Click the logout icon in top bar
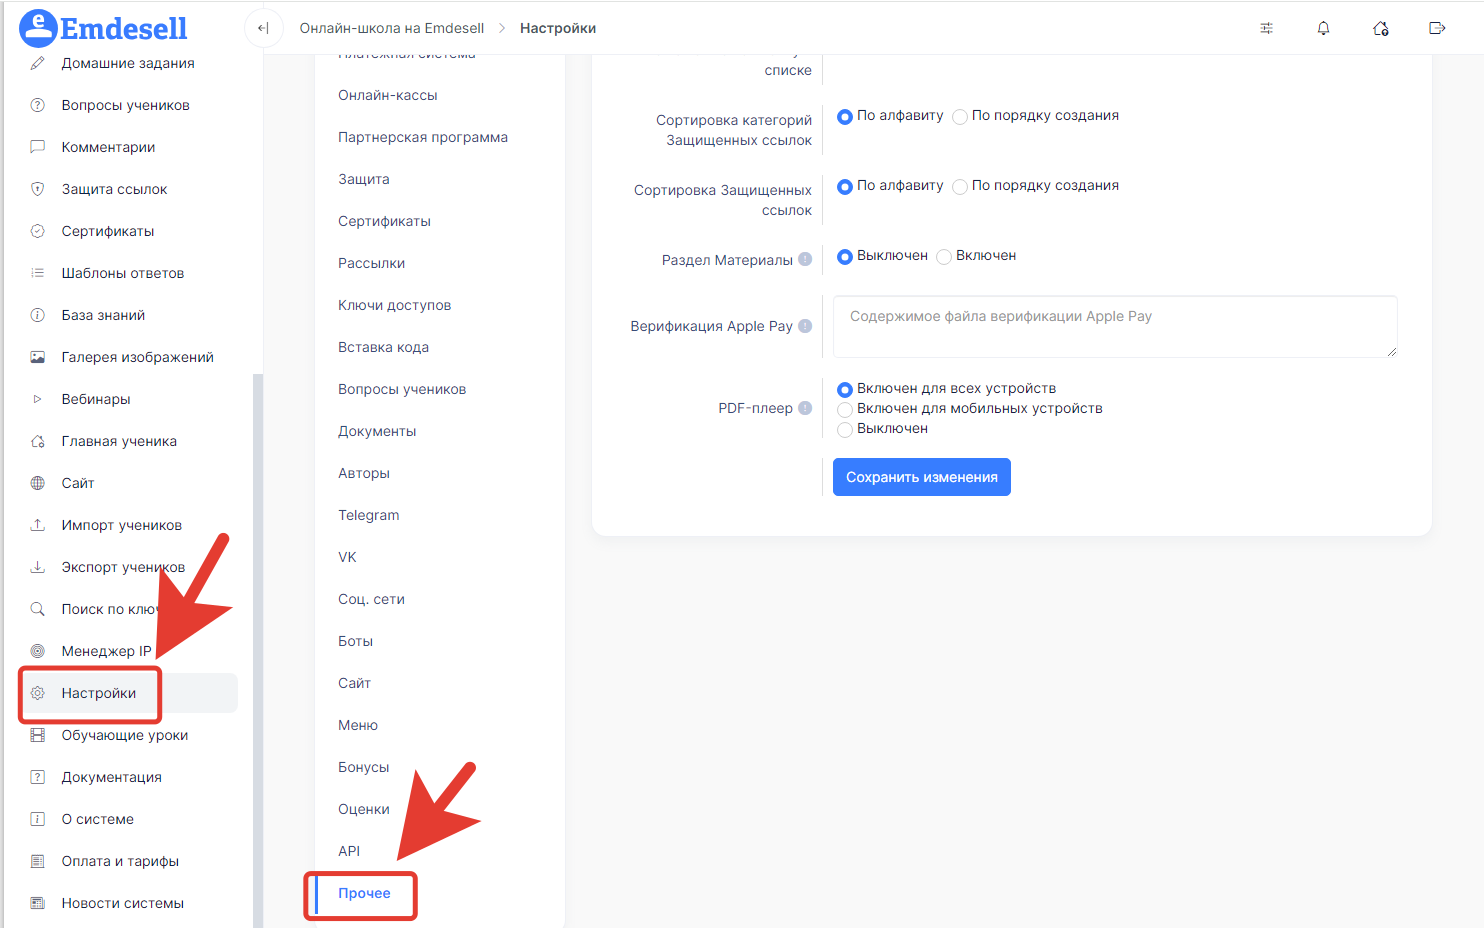This screenshot has width=1484, height=928. (x=1437, y=28)
